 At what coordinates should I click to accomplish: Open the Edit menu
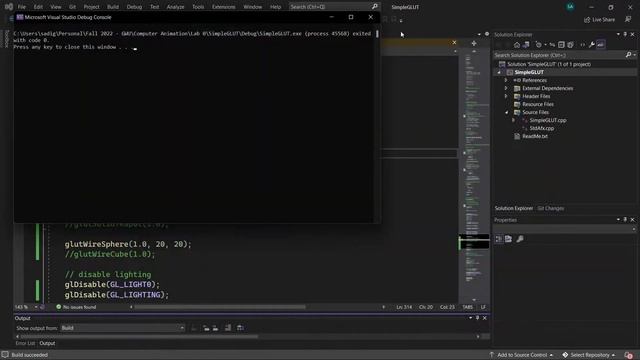click(x=38, y=7)
